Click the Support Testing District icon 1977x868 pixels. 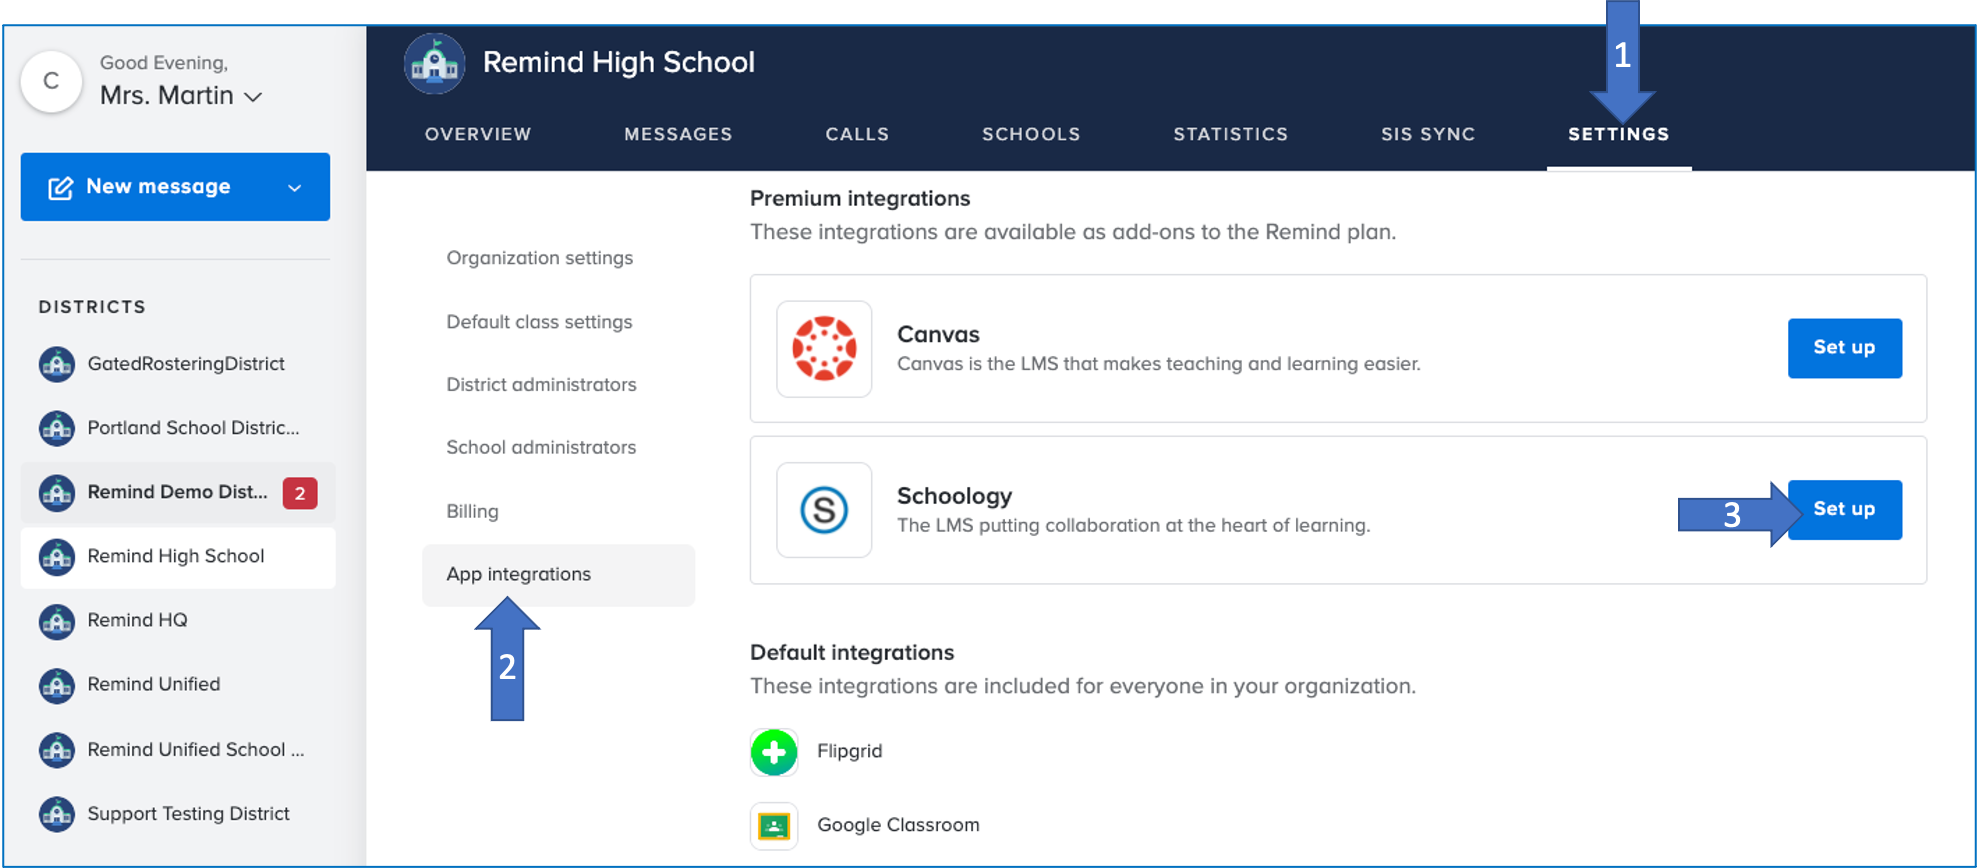click(57, 814)
